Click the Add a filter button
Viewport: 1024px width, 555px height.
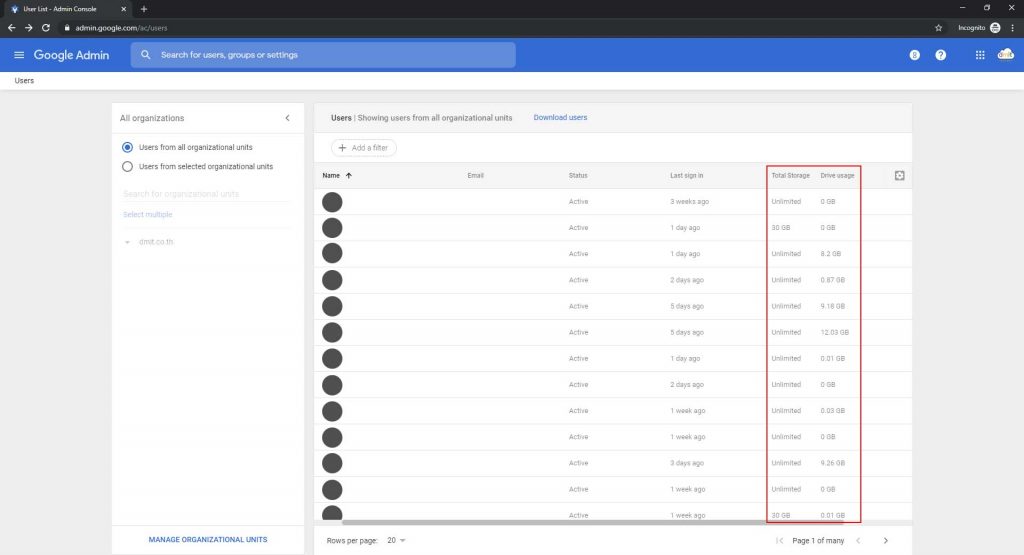[364, 148]
